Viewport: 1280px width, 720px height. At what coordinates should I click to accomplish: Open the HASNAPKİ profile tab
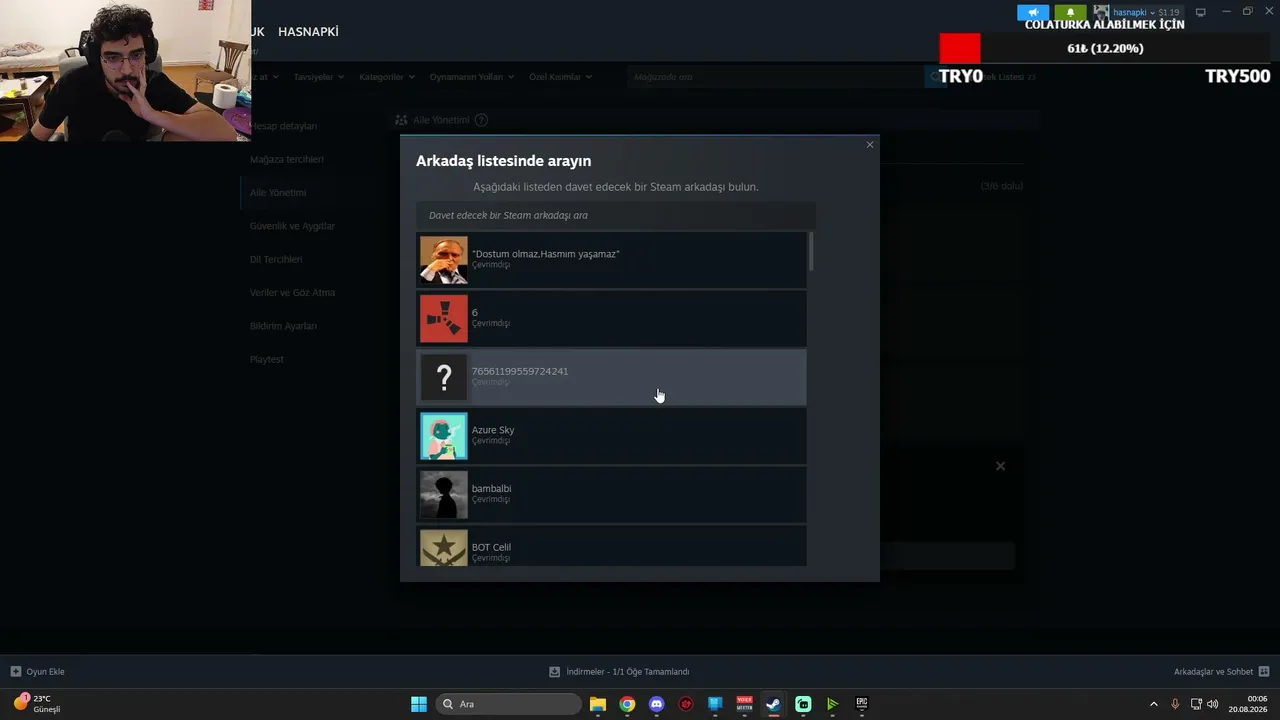[x=308, y=32]
